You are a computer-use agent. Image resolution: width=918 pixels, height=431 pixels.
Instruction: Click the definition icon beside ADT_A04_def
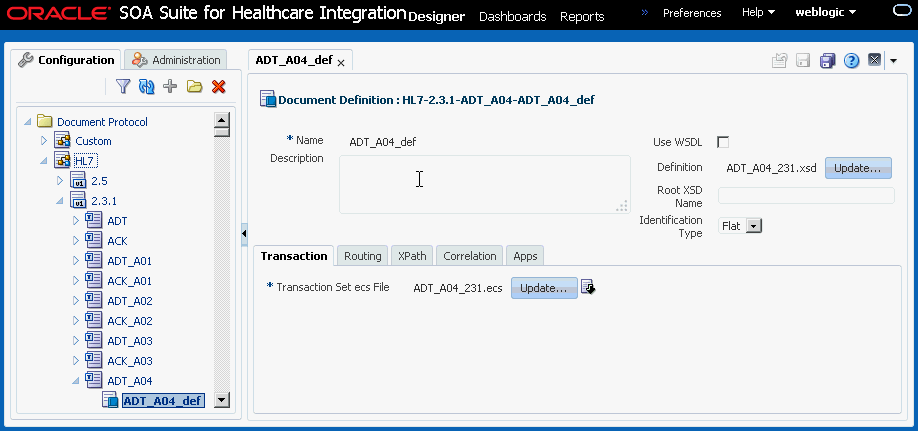[110, 400]
